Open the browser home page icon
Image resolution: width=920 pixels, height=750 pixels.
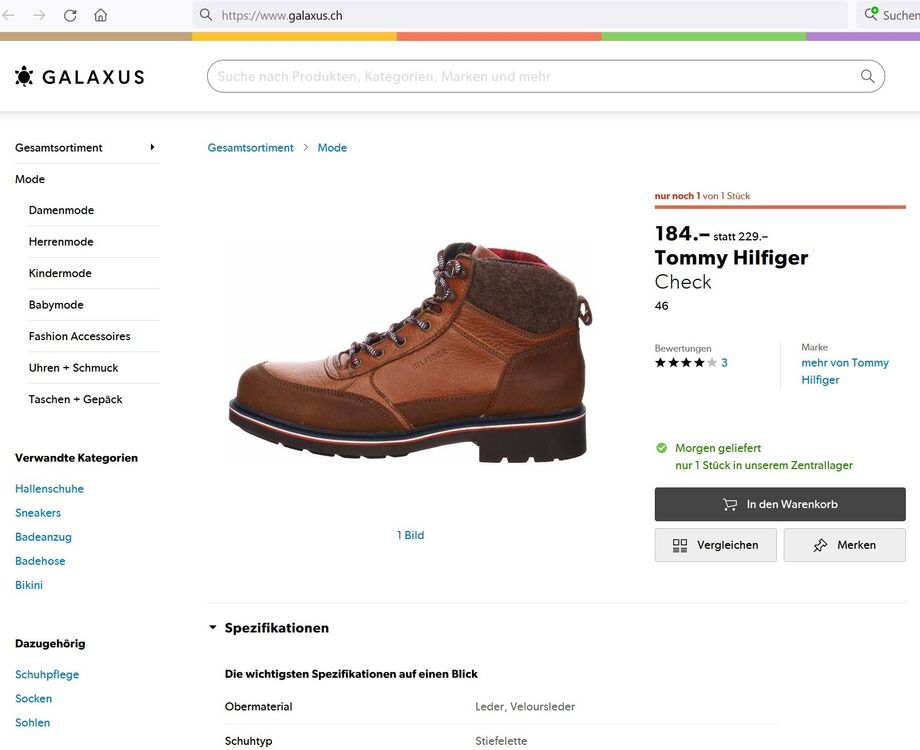(x=101, y=15)
